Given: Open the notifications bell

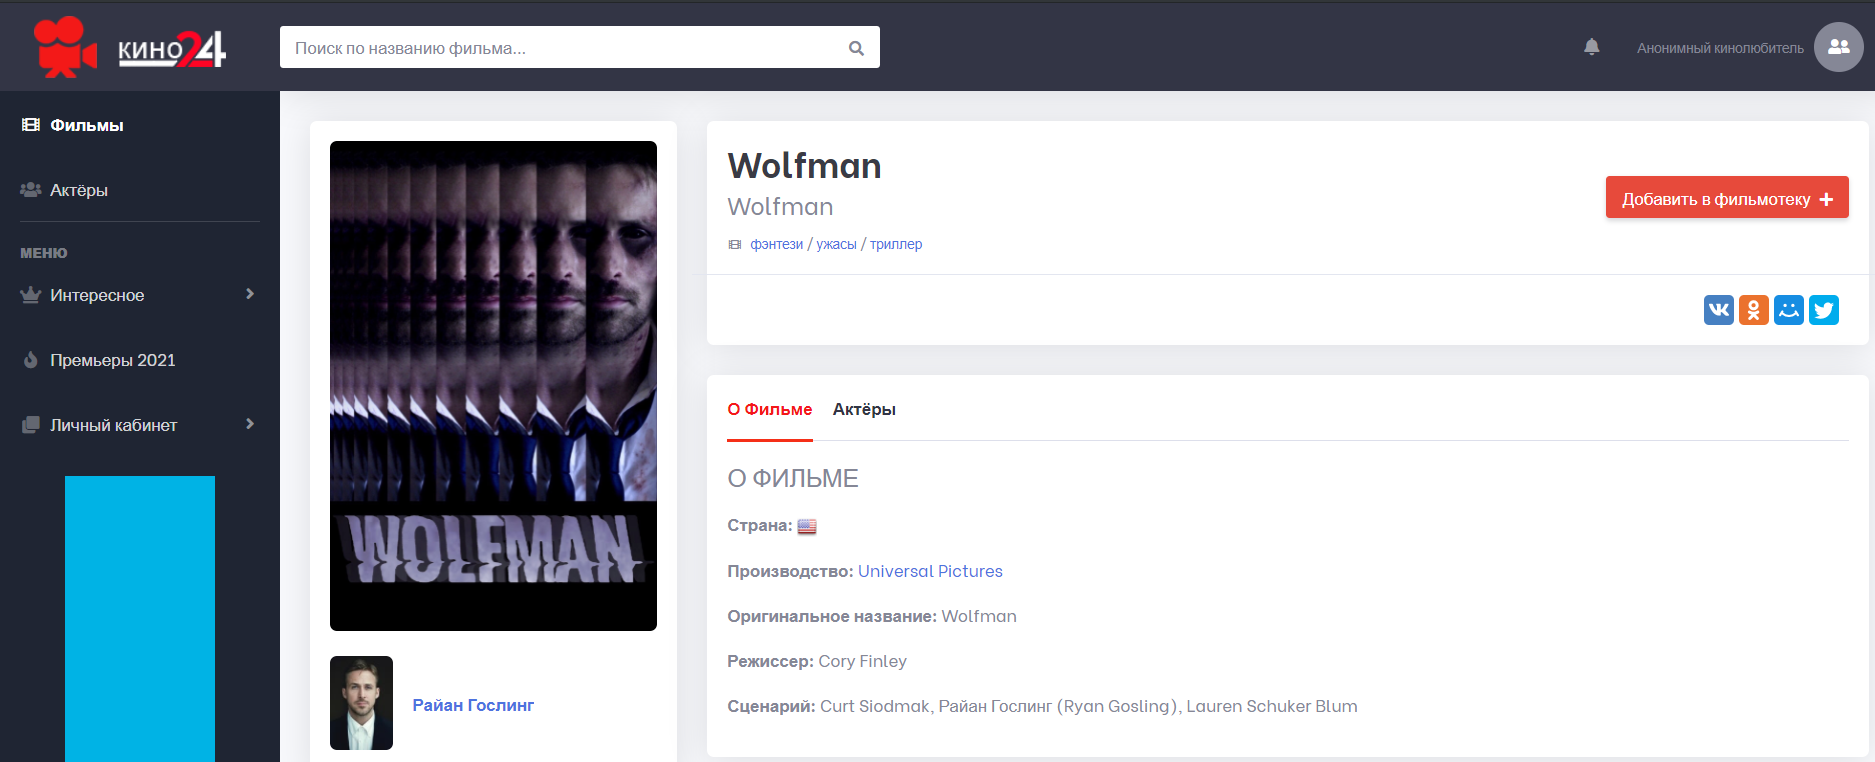Looking at the screenshot, I should tap(1592, 47).
